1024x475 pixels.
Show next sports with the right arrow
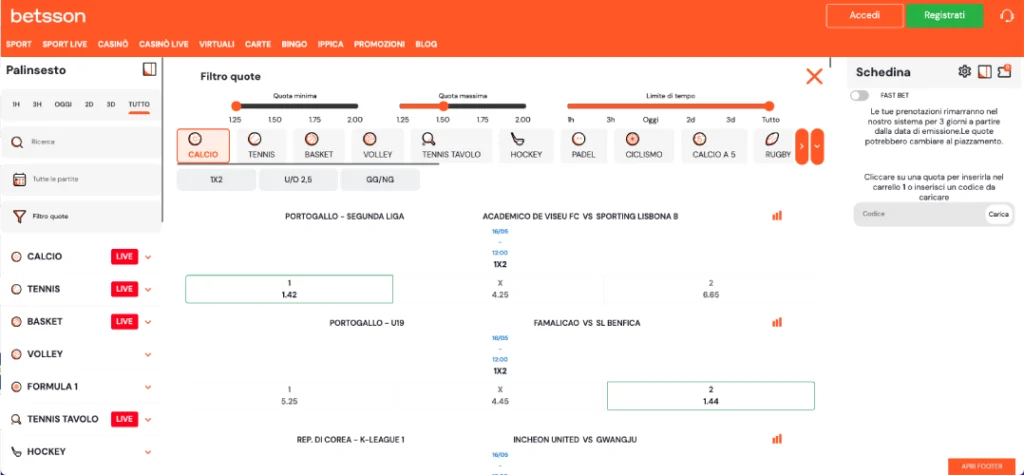point(802,146)
